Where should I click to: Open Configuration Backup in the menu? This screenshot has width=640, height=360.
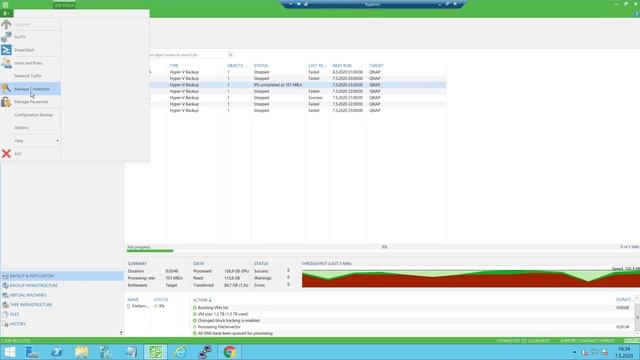pos(31,115)
